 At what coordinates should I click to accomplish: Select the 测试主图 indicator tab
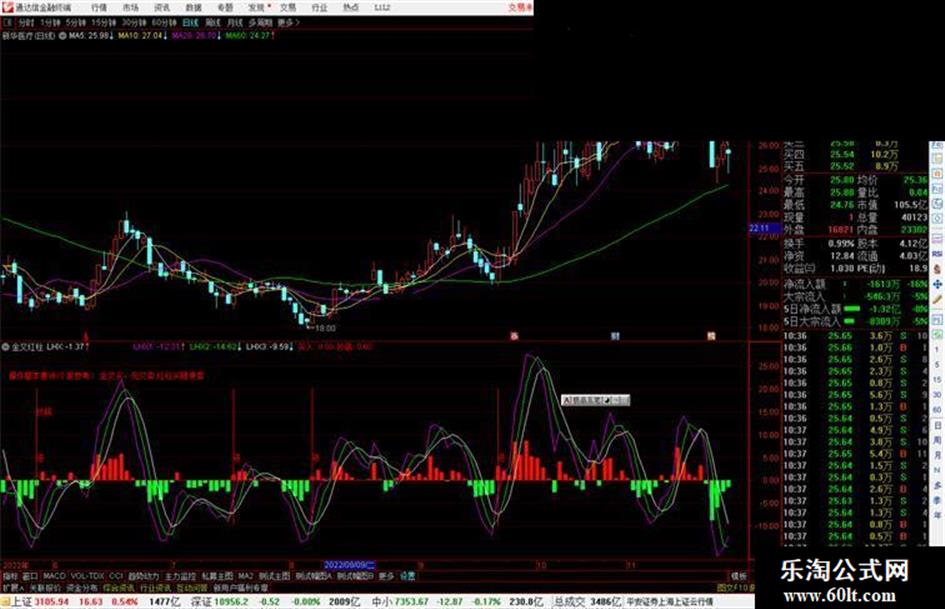click(x=274, y=576)
